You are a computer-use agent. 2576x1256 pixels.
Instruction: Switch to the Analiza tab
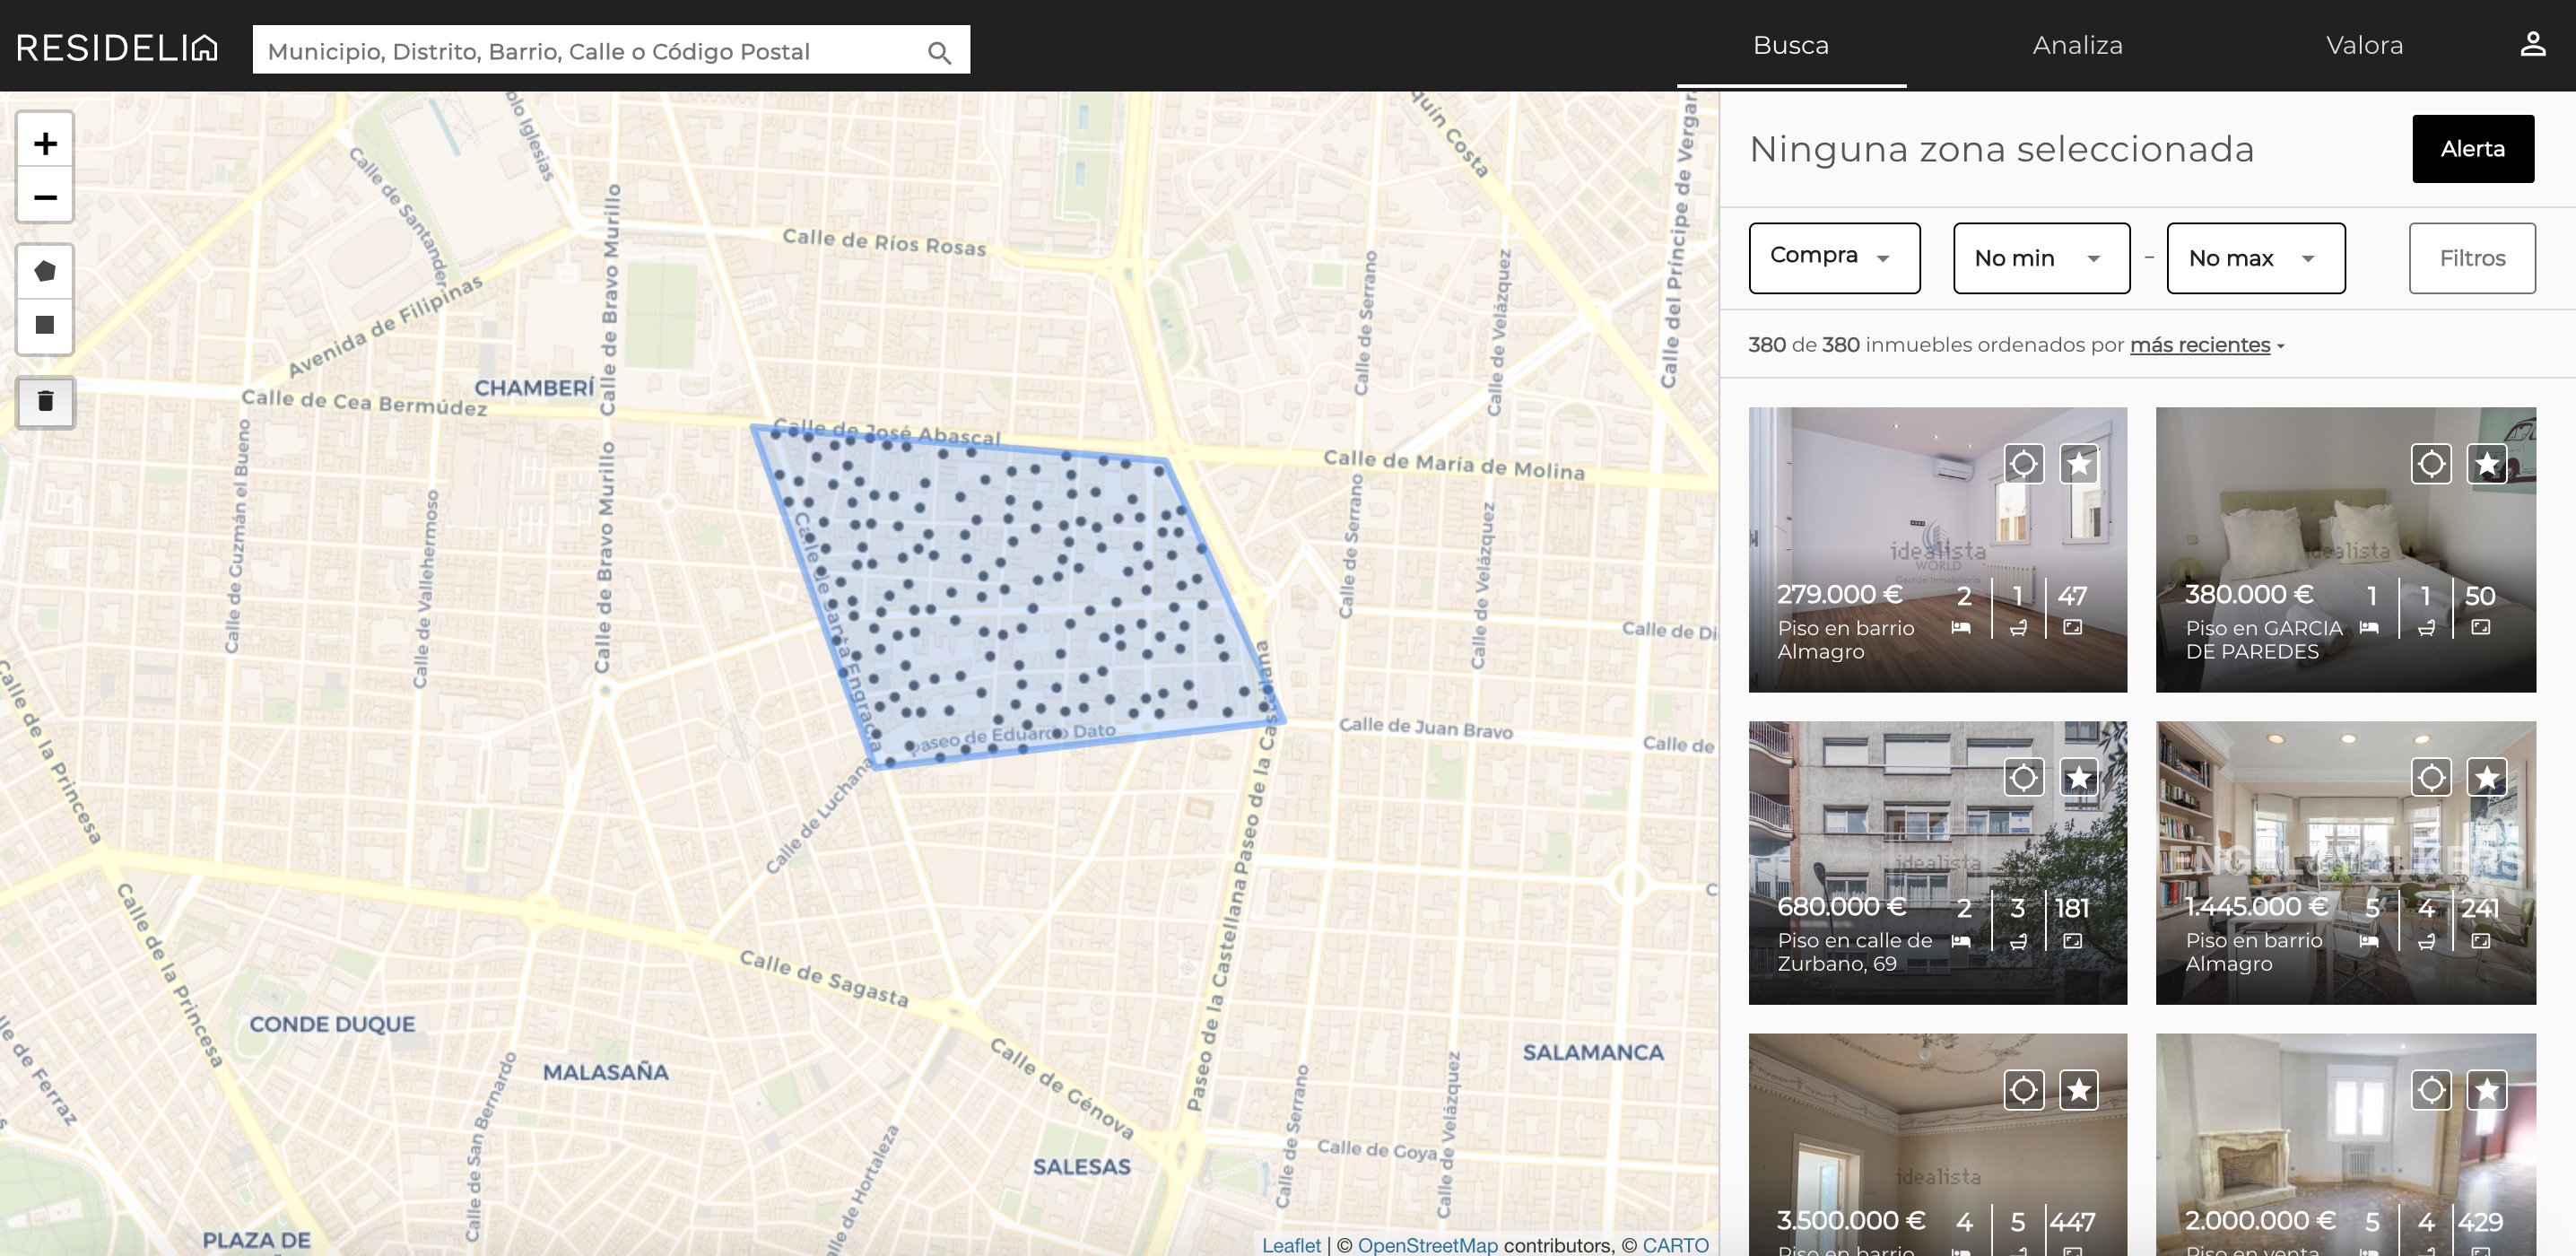click(x=2077, y=45)
